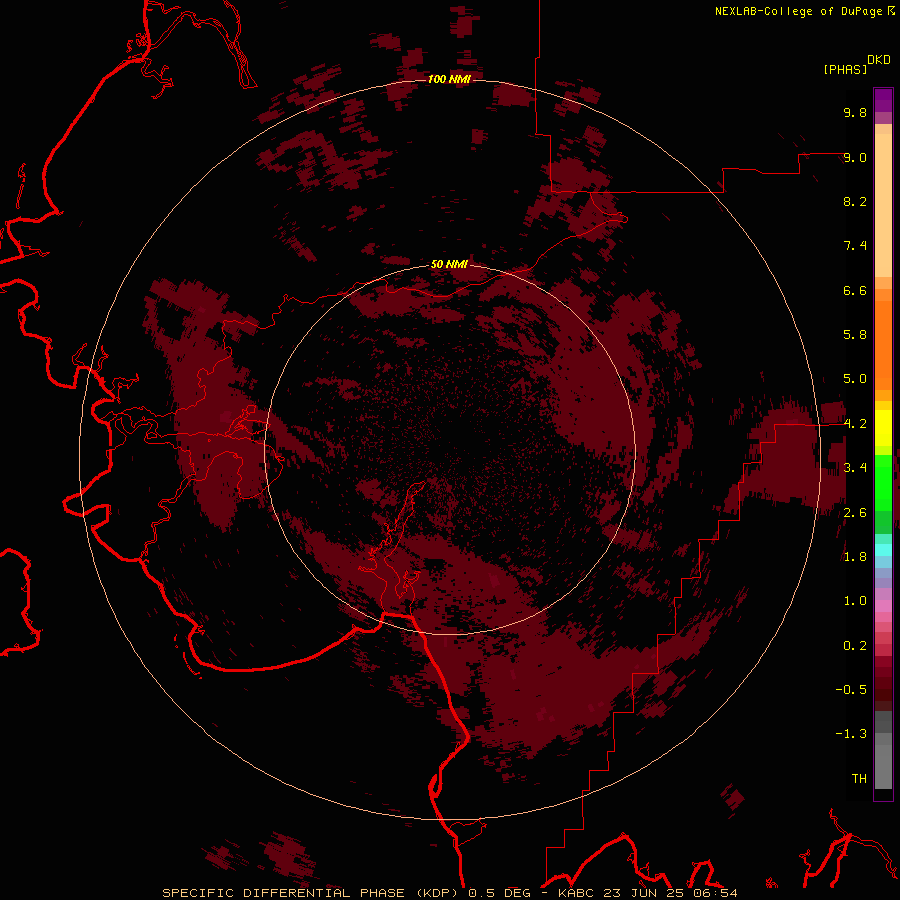The image size is (900, 900).
Task: Click the 1.0 scale value
Action: pyautogui.click(x=855, y=601)
